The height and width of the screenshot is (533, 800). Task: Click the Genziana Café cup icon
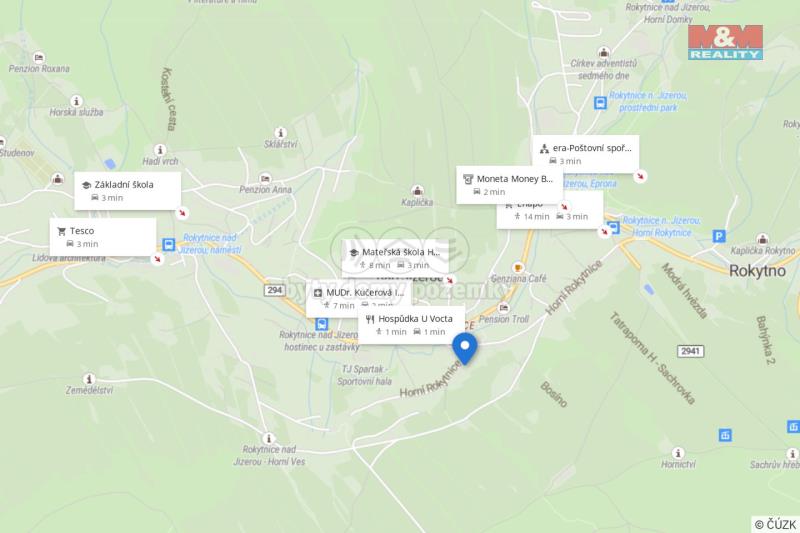[x=518, y=268]
